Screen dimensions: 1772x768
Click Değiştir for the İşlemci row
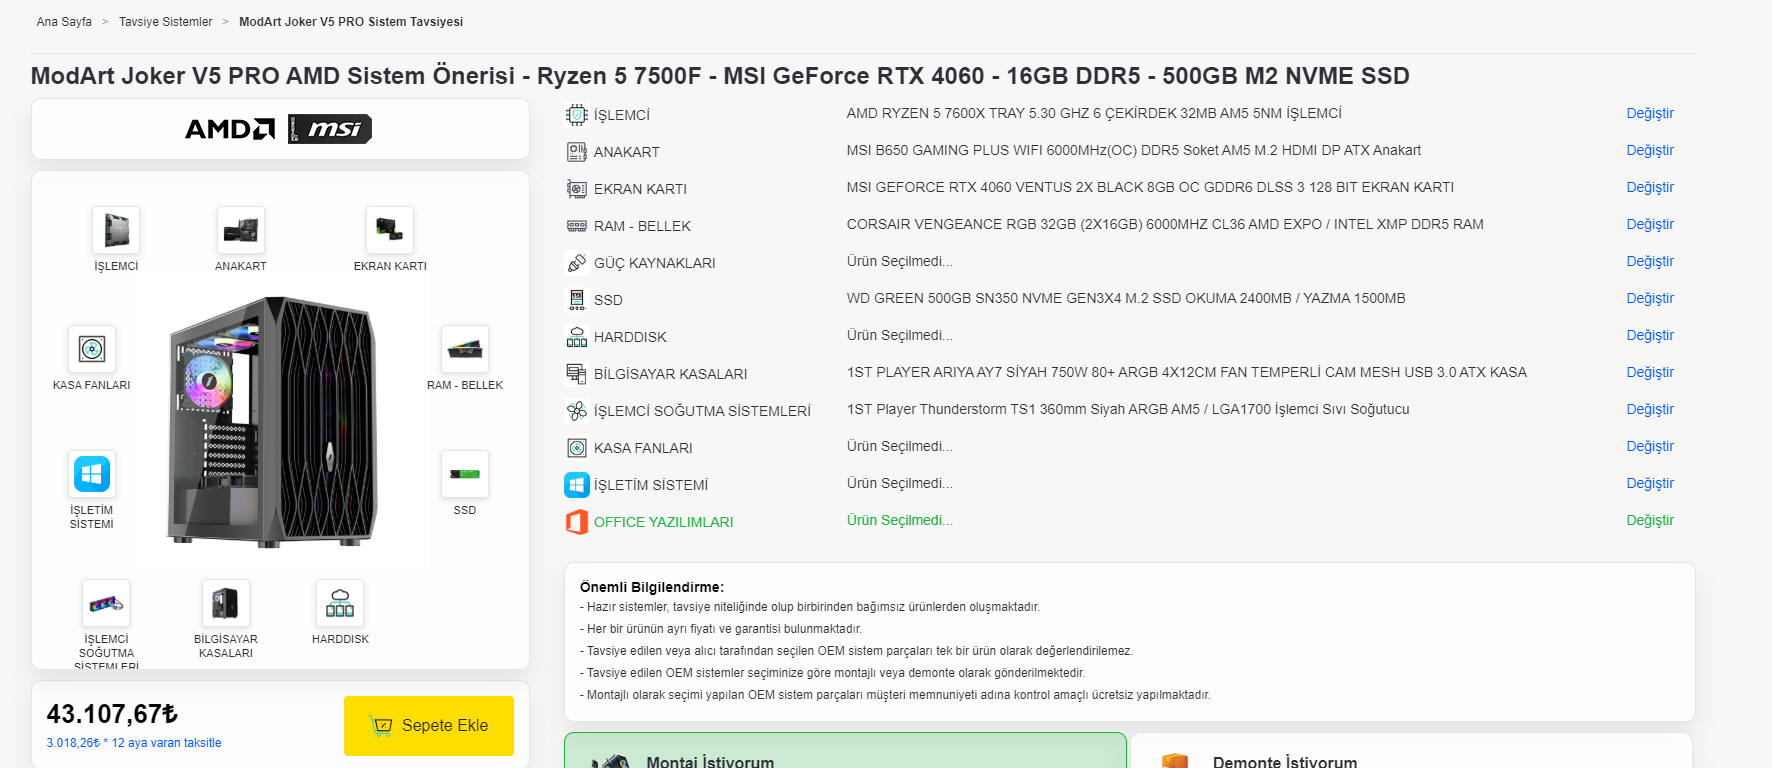[x=1650, y=113]
